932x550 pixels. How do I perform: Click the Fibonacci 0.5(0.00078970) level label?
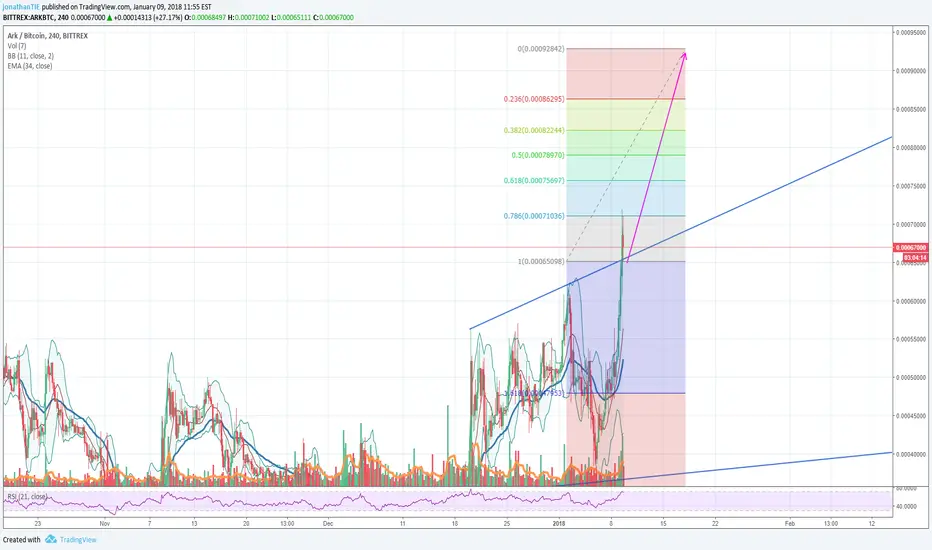[x=538, y=155]
